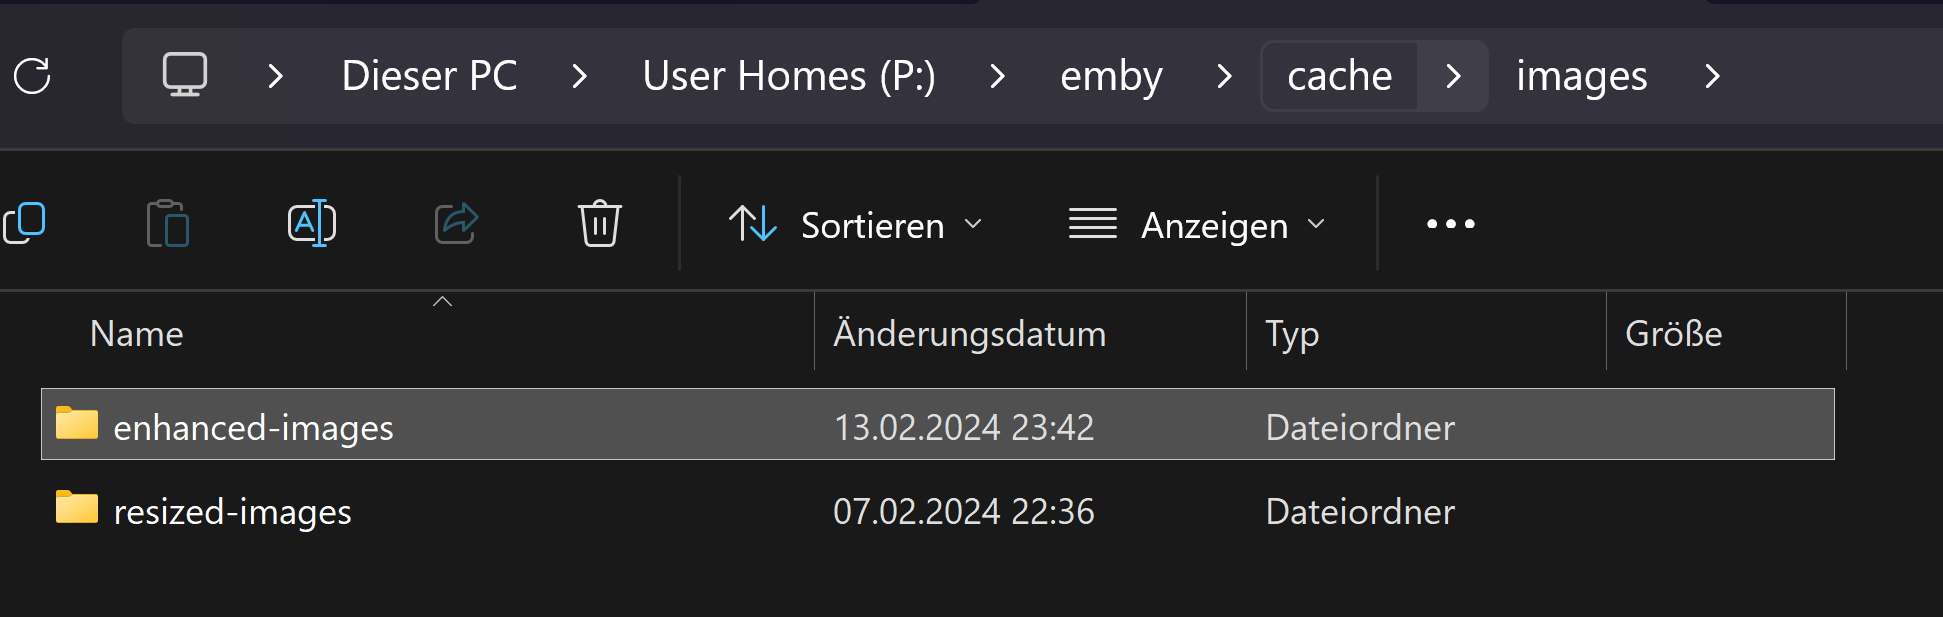Image resolution: width=1943 pixels, height=617 pixels.
Task: Expand chevron after cache breadcrumb
Action: tap(1454, 76)
